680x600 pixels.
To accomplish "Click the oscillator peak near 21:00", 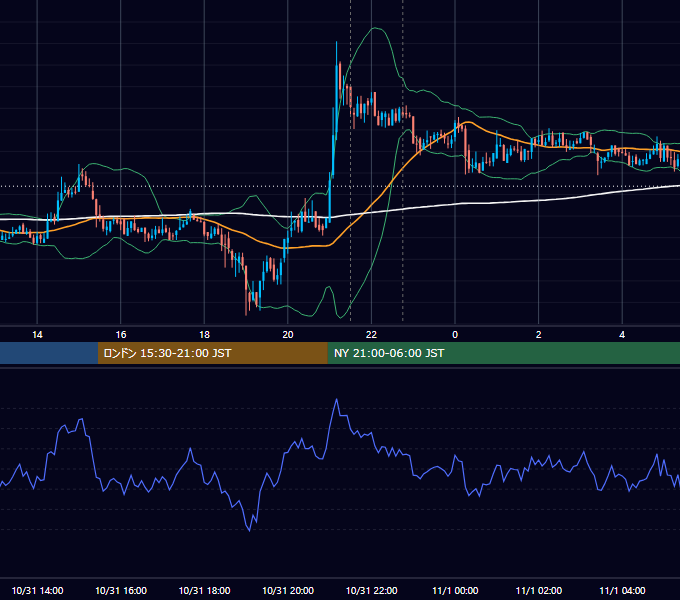I will tap(337, 399).
